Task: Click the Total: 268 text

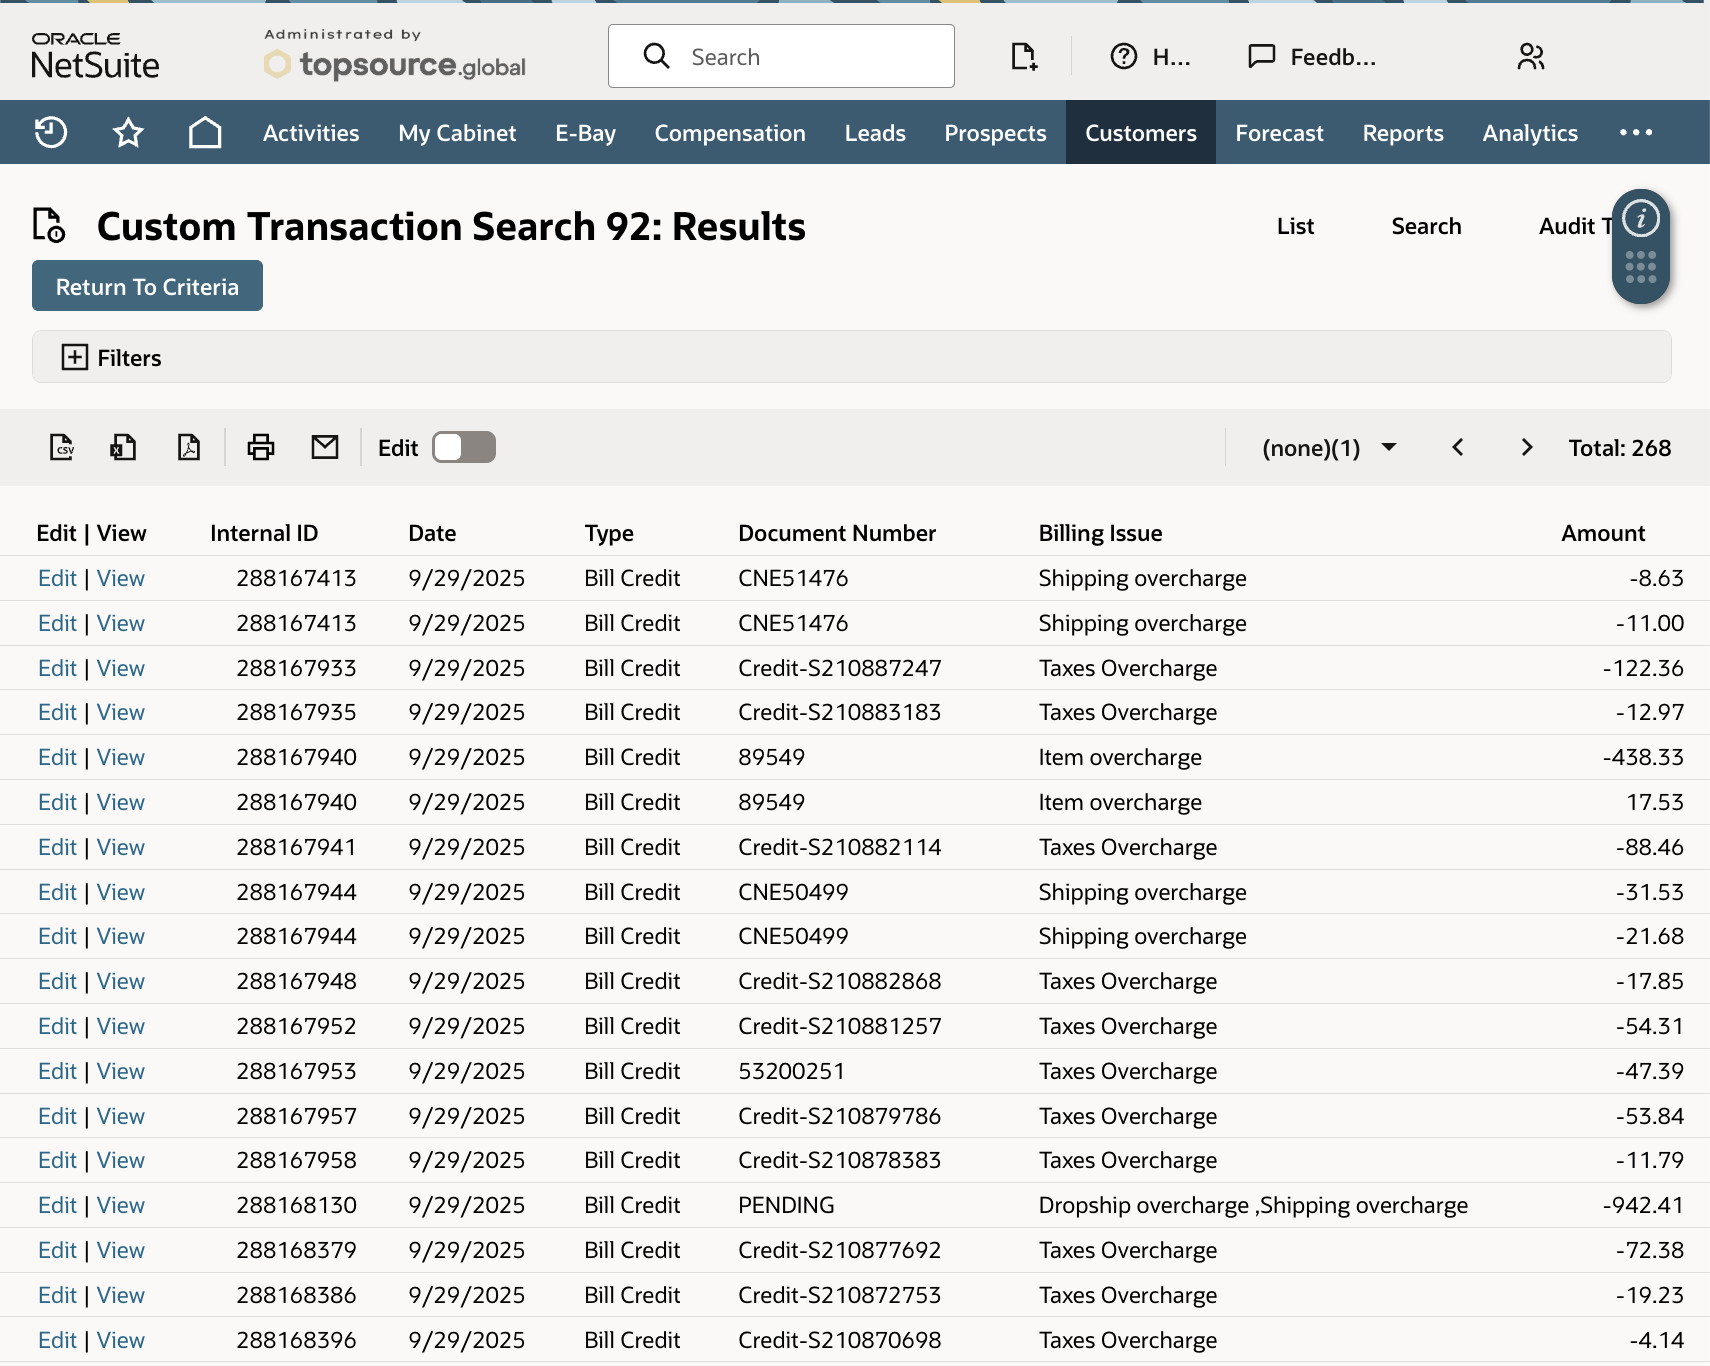Action: pos(1620,448)
